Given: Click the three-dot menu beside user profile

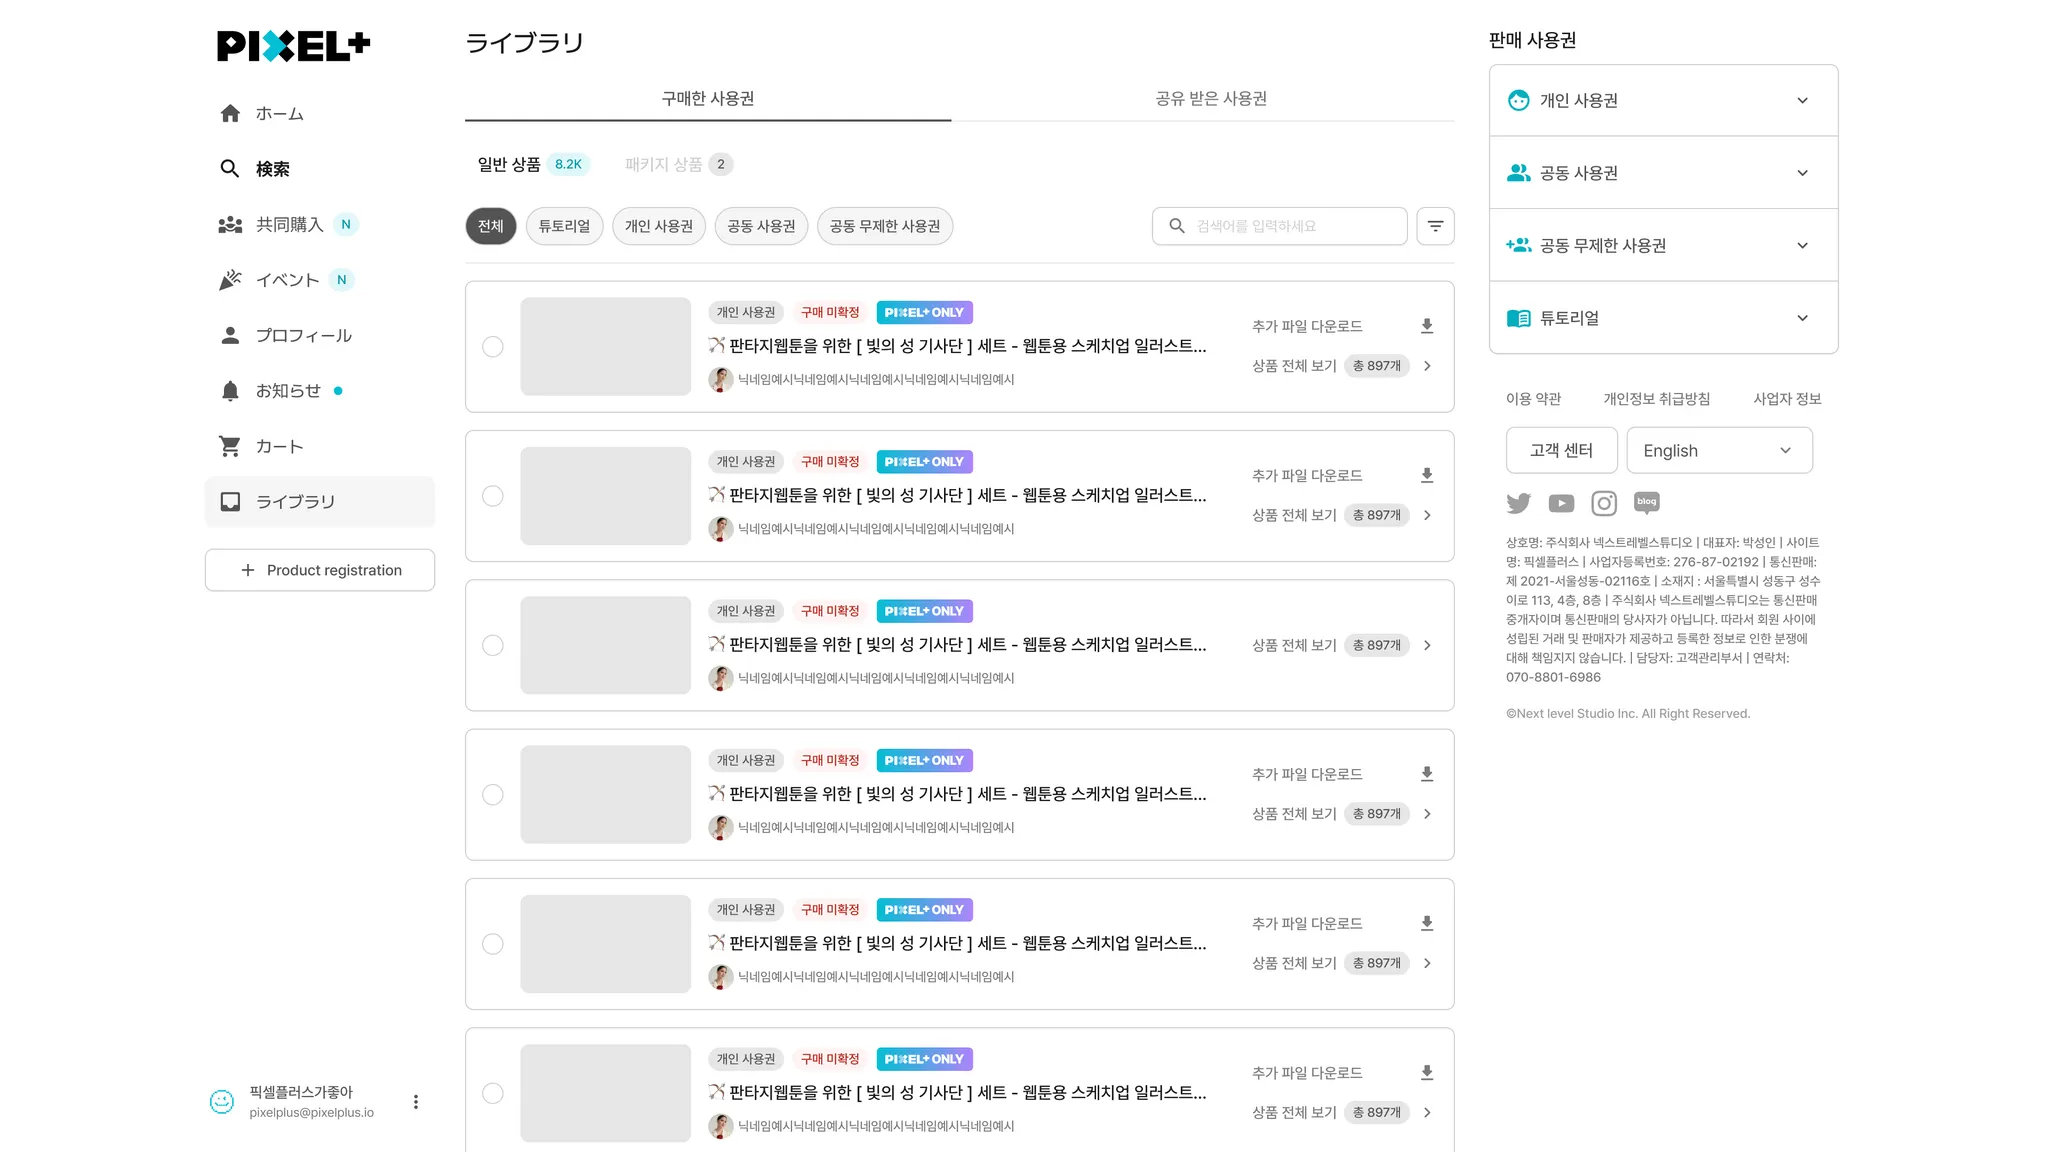Looking at the screenshot, I should (x=416, y=1102).
